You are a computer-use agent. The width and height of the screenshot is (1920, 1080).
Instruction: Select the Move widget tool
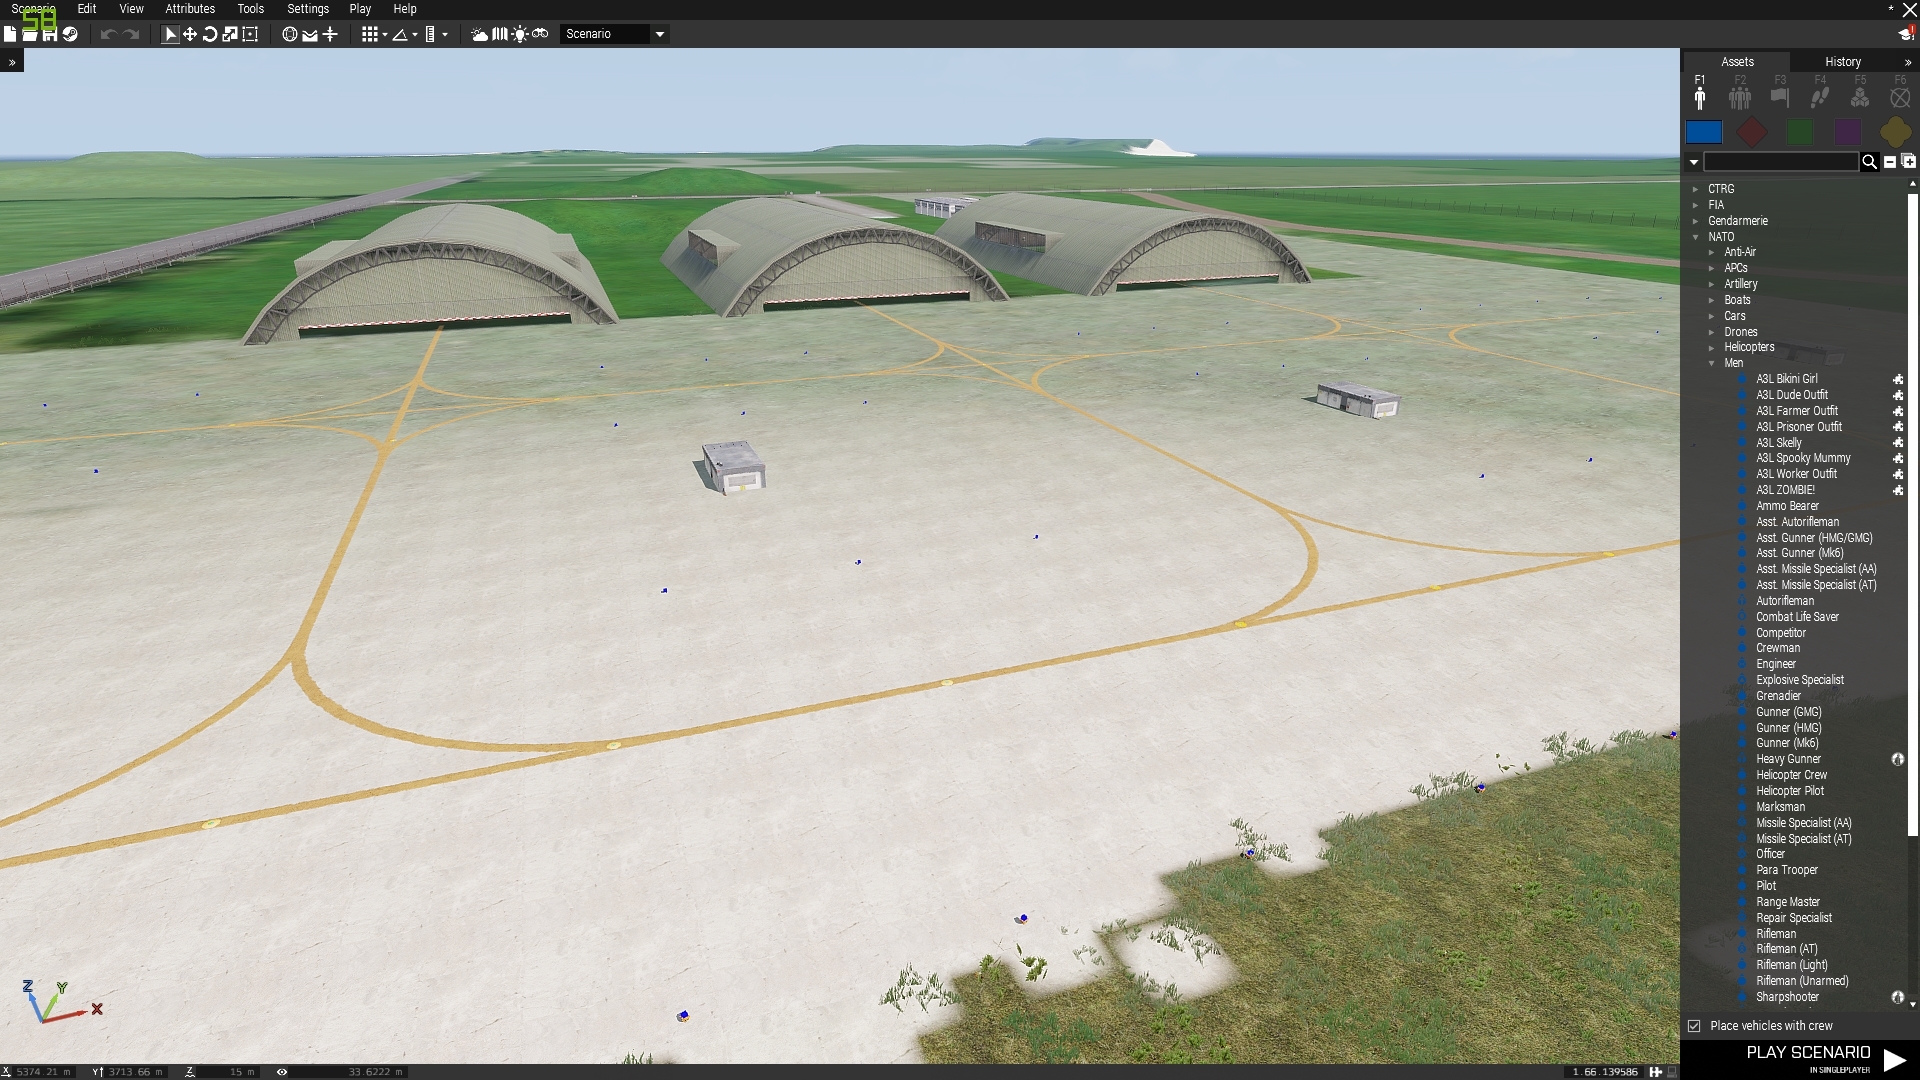pos(190,34)
